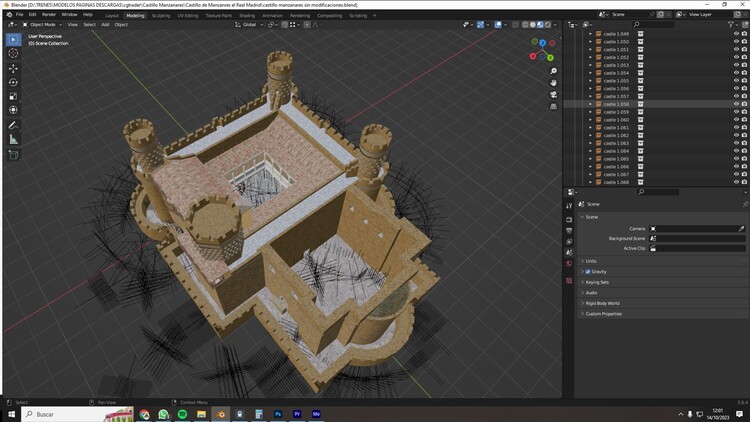The image size is (750, 422).
Task: Enable the Gravity checkbox
Action: click(x=588, y=271)
